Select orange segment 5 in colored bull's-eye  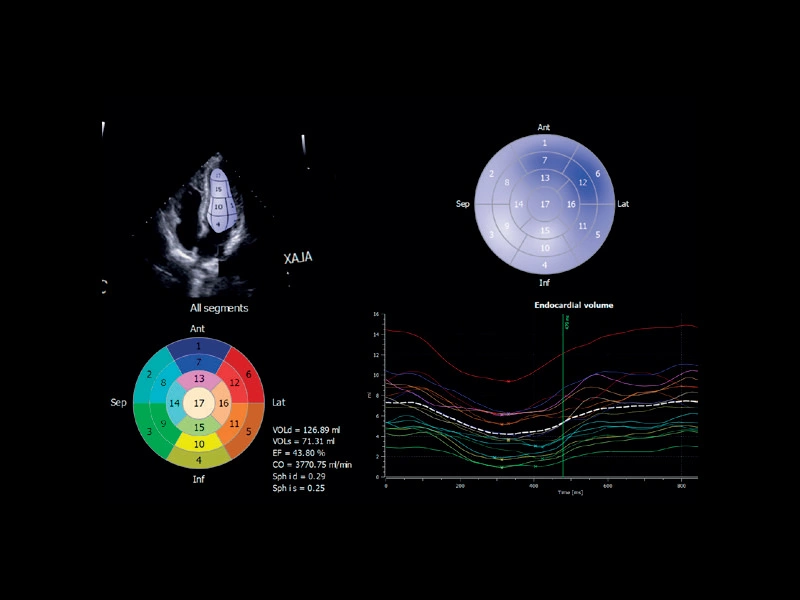(247, 432)
